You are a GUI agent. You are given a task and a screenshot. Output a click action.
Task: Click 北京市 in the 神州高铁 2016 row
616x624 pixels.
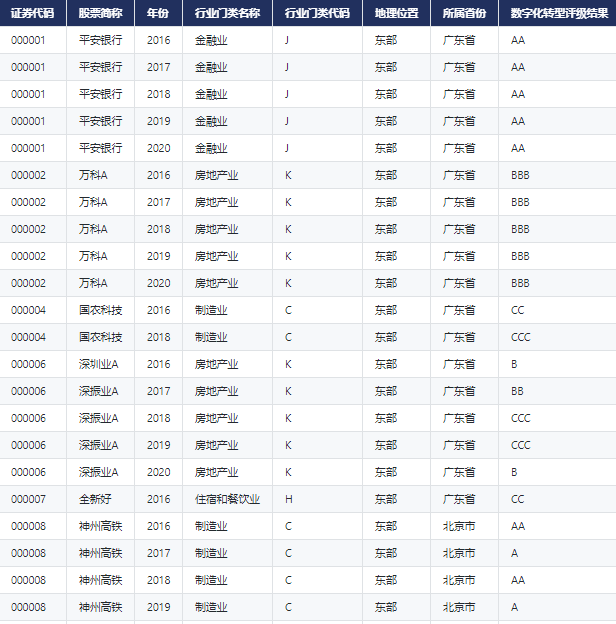tap(459, 526)
